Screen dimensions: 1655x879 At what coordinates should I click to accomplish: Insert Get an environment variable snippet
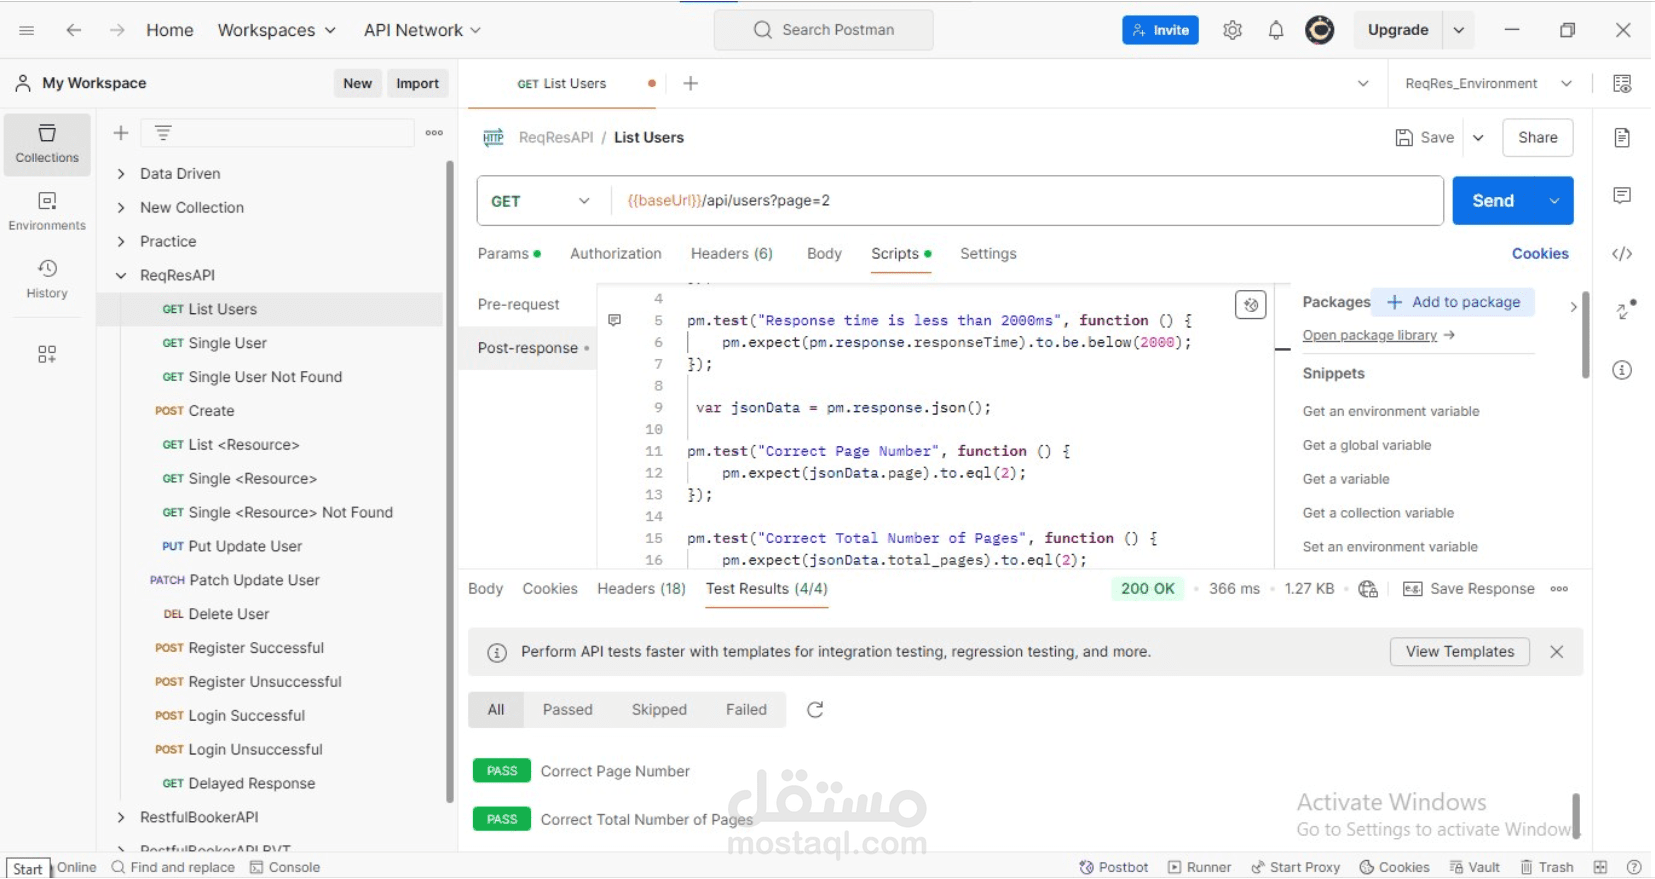coord(1390,411)
